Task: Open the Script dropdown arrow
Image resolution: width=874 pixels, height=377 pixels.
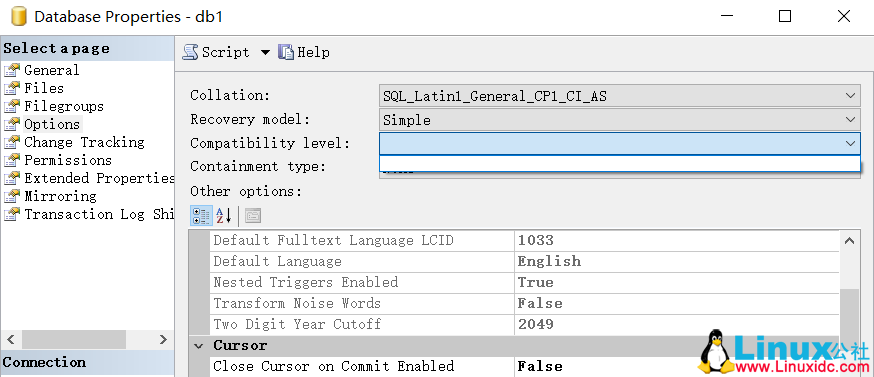Action: pos(265,52)
